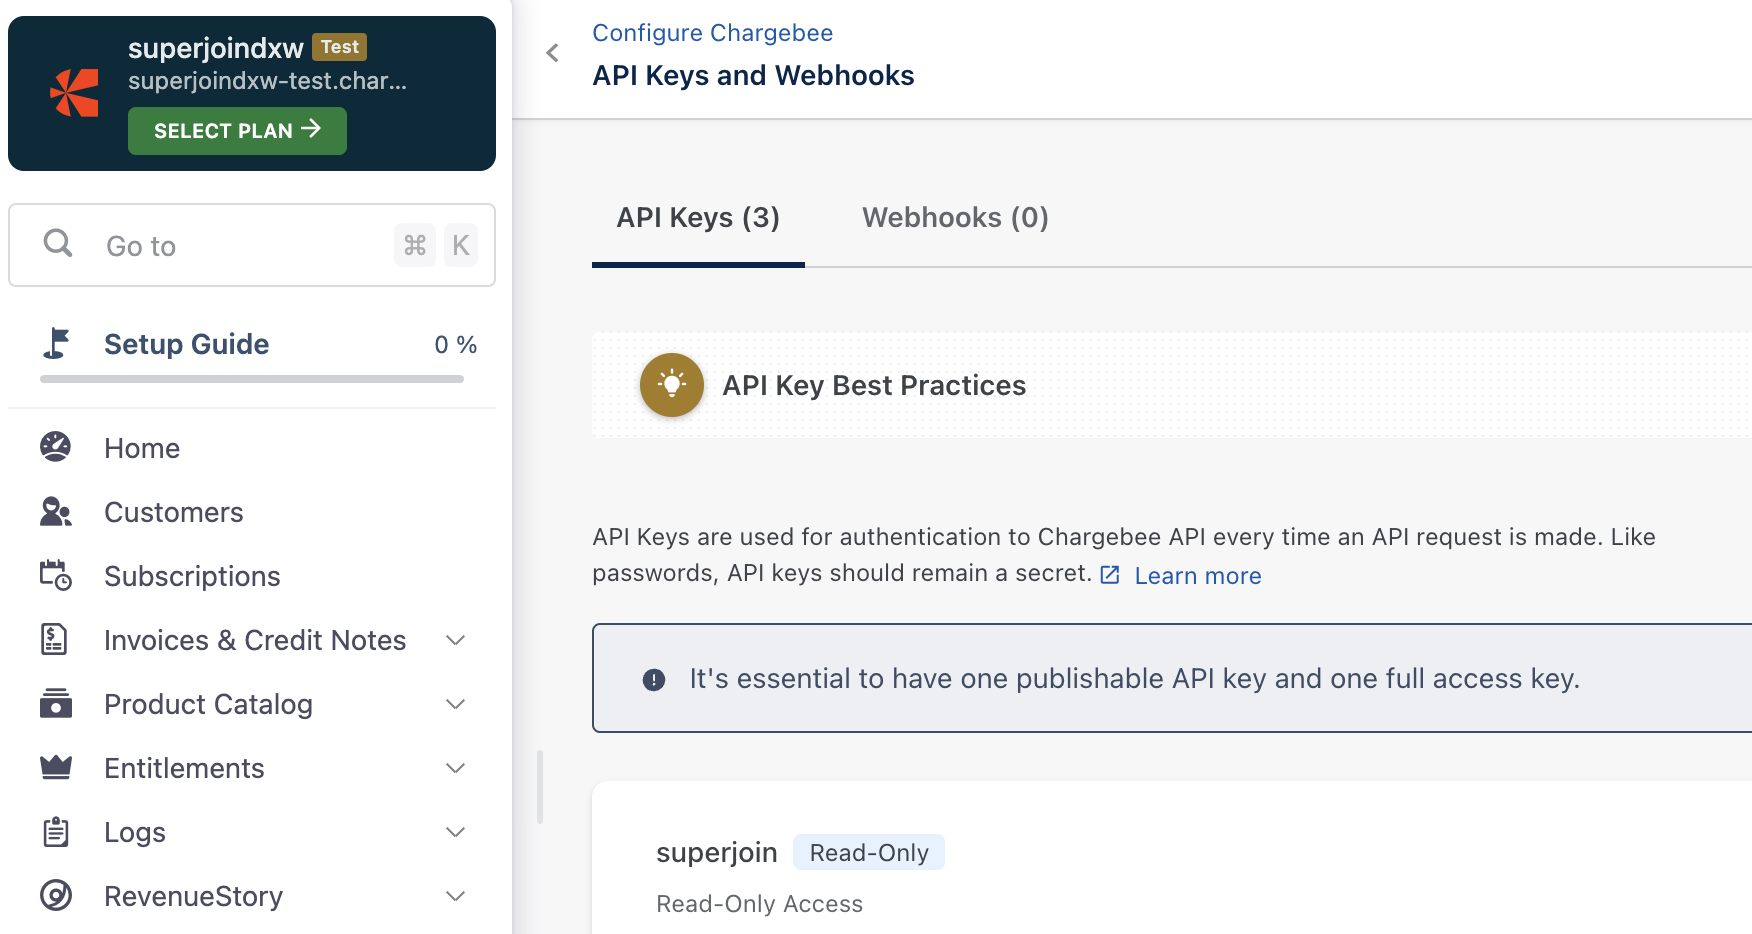This screenshot has width=1752, height=934.
Task: Click the Logs clipboard icon
Action: 56,831
